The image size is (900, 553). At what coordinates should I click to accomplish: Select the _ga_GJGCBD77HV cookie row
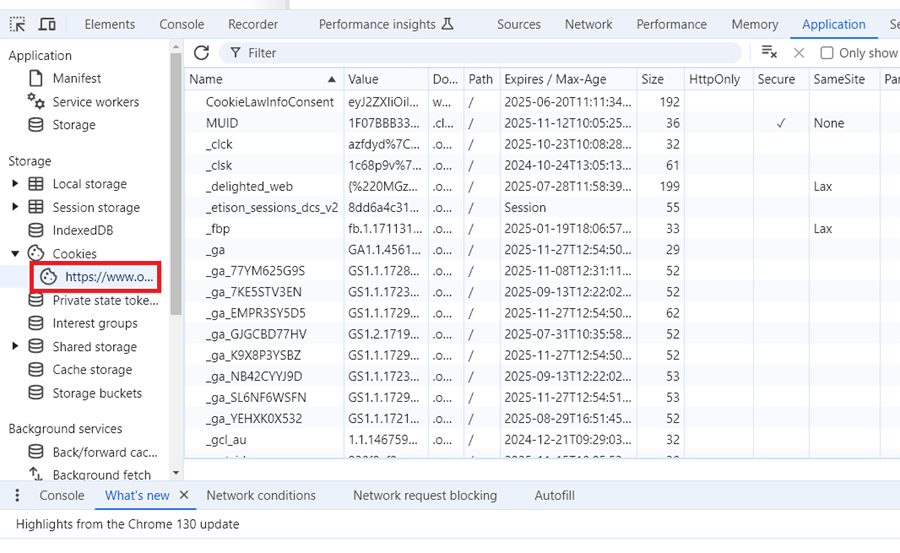tap(542, 334)
